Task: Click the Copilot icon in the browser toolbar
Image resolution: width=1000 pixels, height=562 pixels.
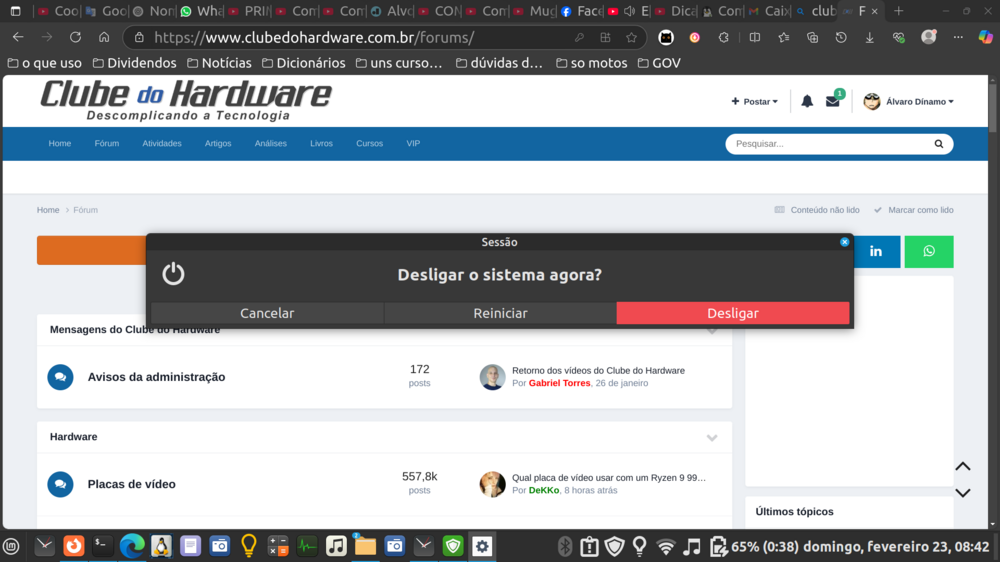Action: pyautogui.click(x=985, y=37)
